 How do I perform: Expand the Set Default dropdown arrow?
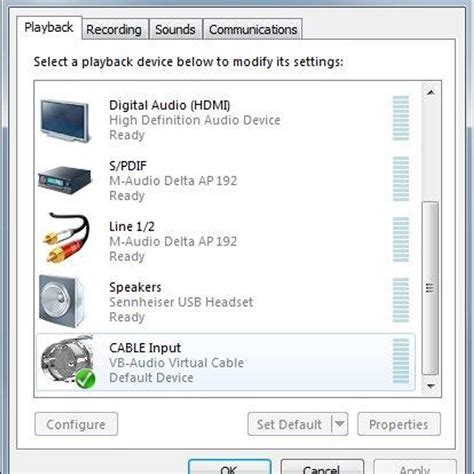coord(340,424)
